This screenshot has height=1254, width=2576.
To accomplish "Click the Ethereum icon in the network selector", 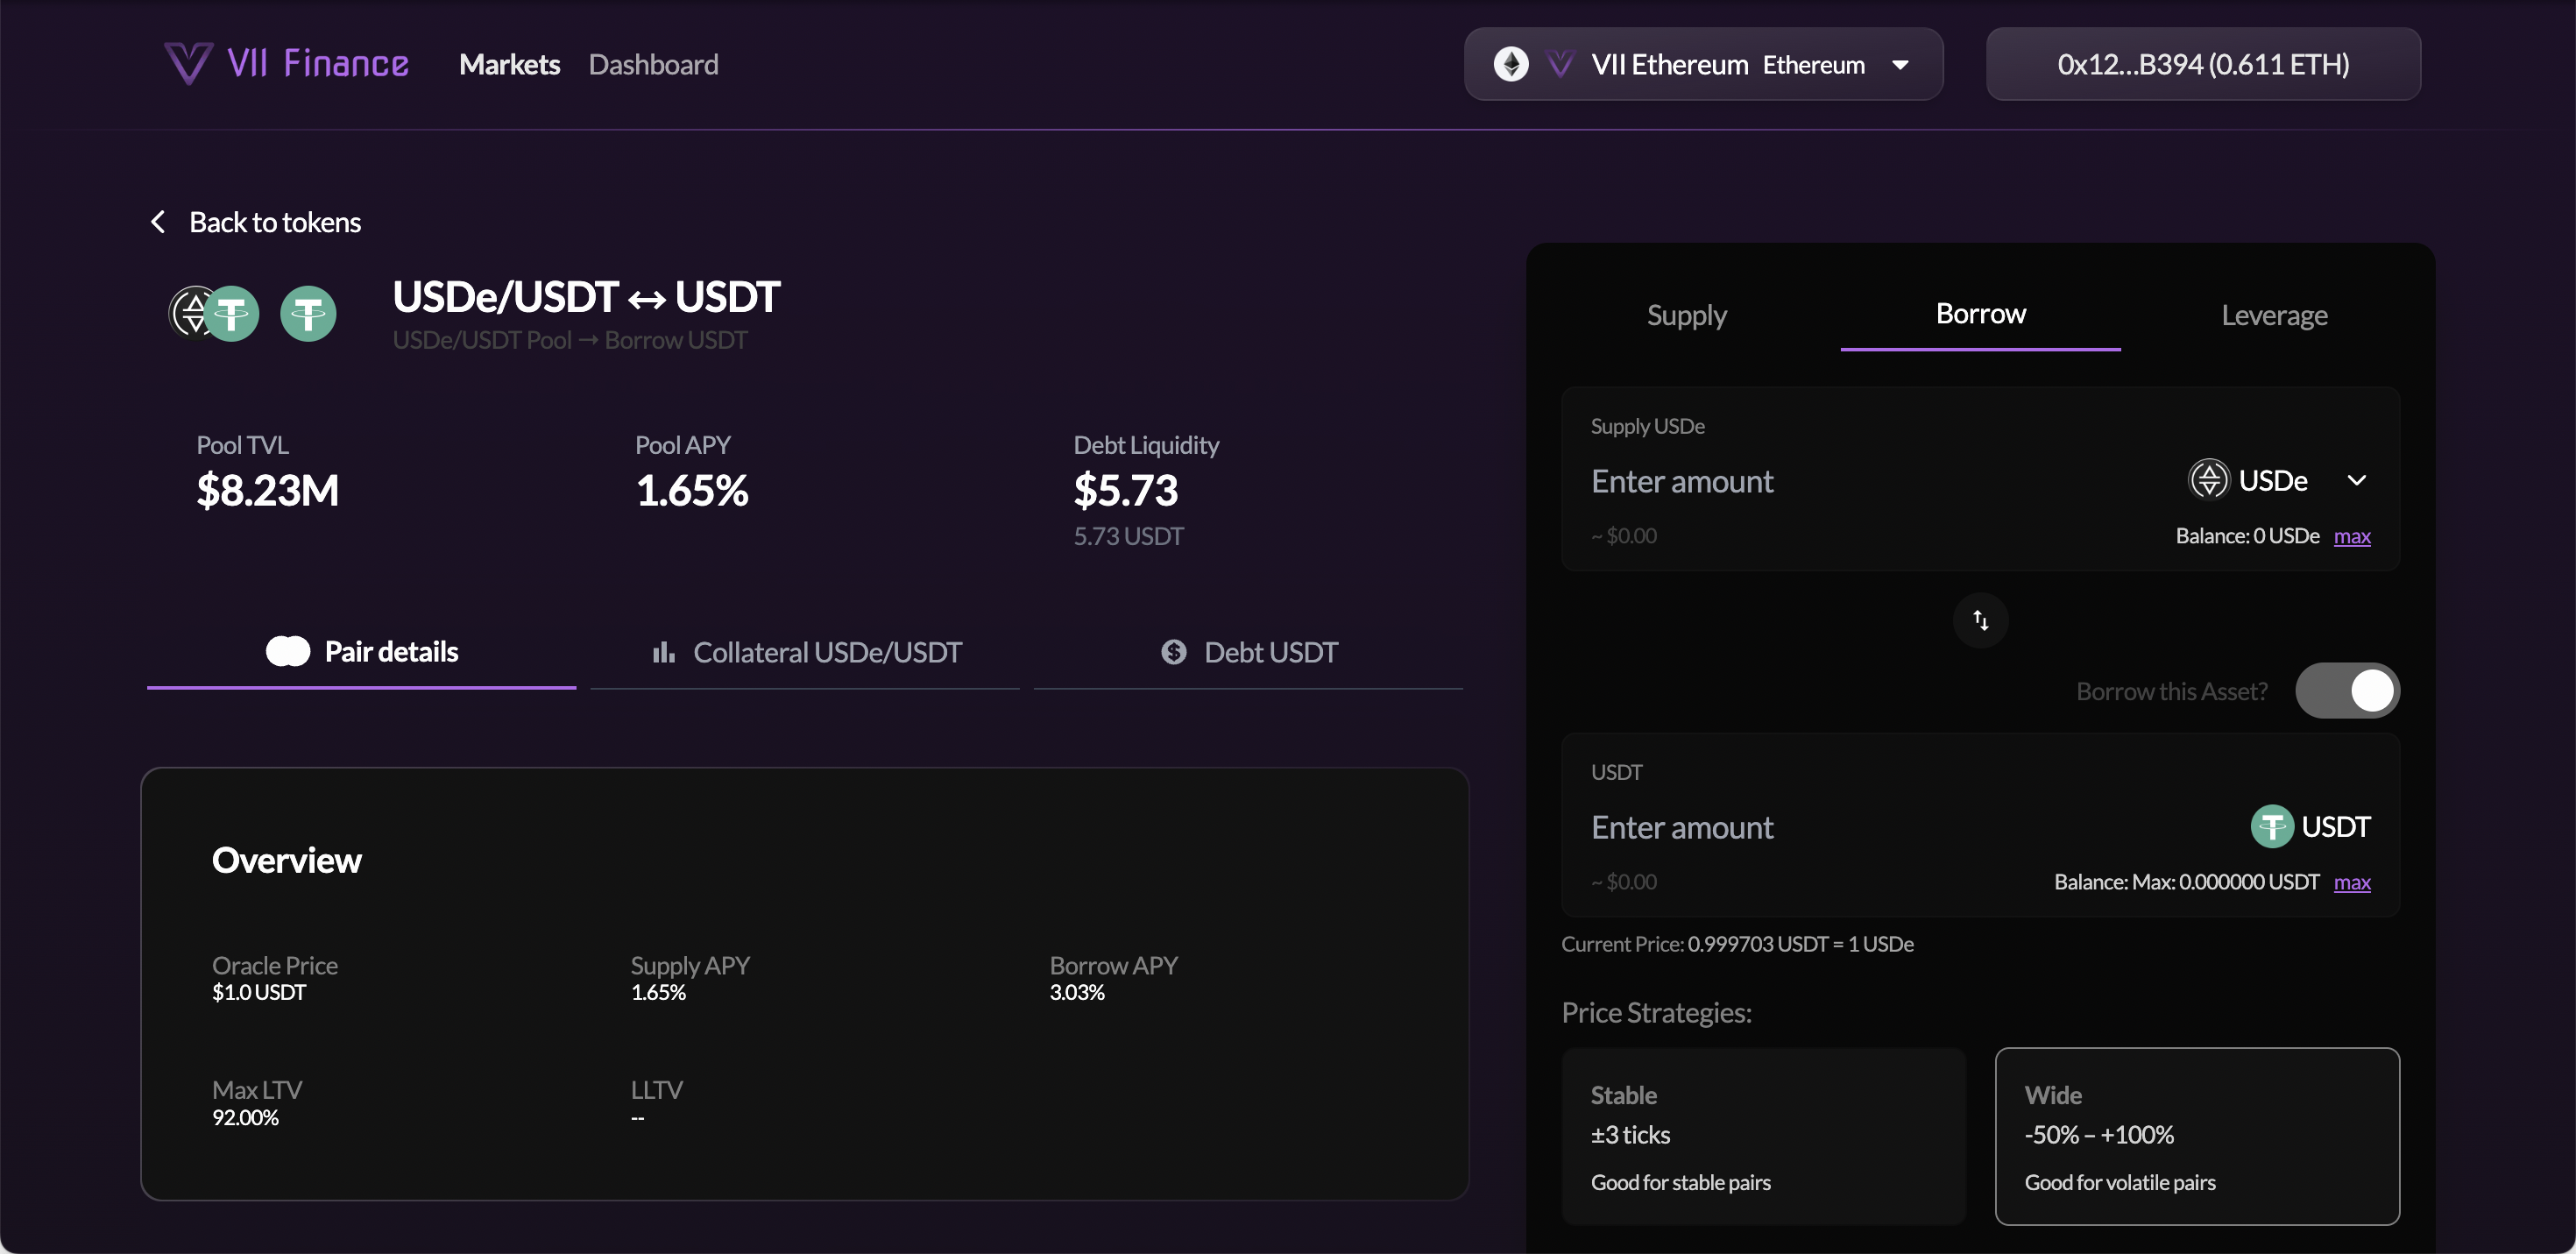I will (x=1513, y=64).
